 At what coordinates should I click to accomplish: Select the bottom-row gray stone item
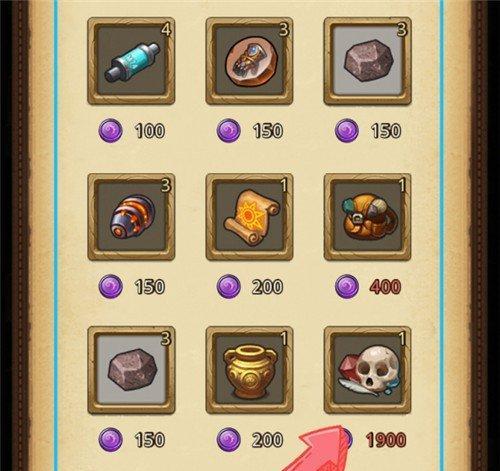pyautogui.click(x=131, y=370)
